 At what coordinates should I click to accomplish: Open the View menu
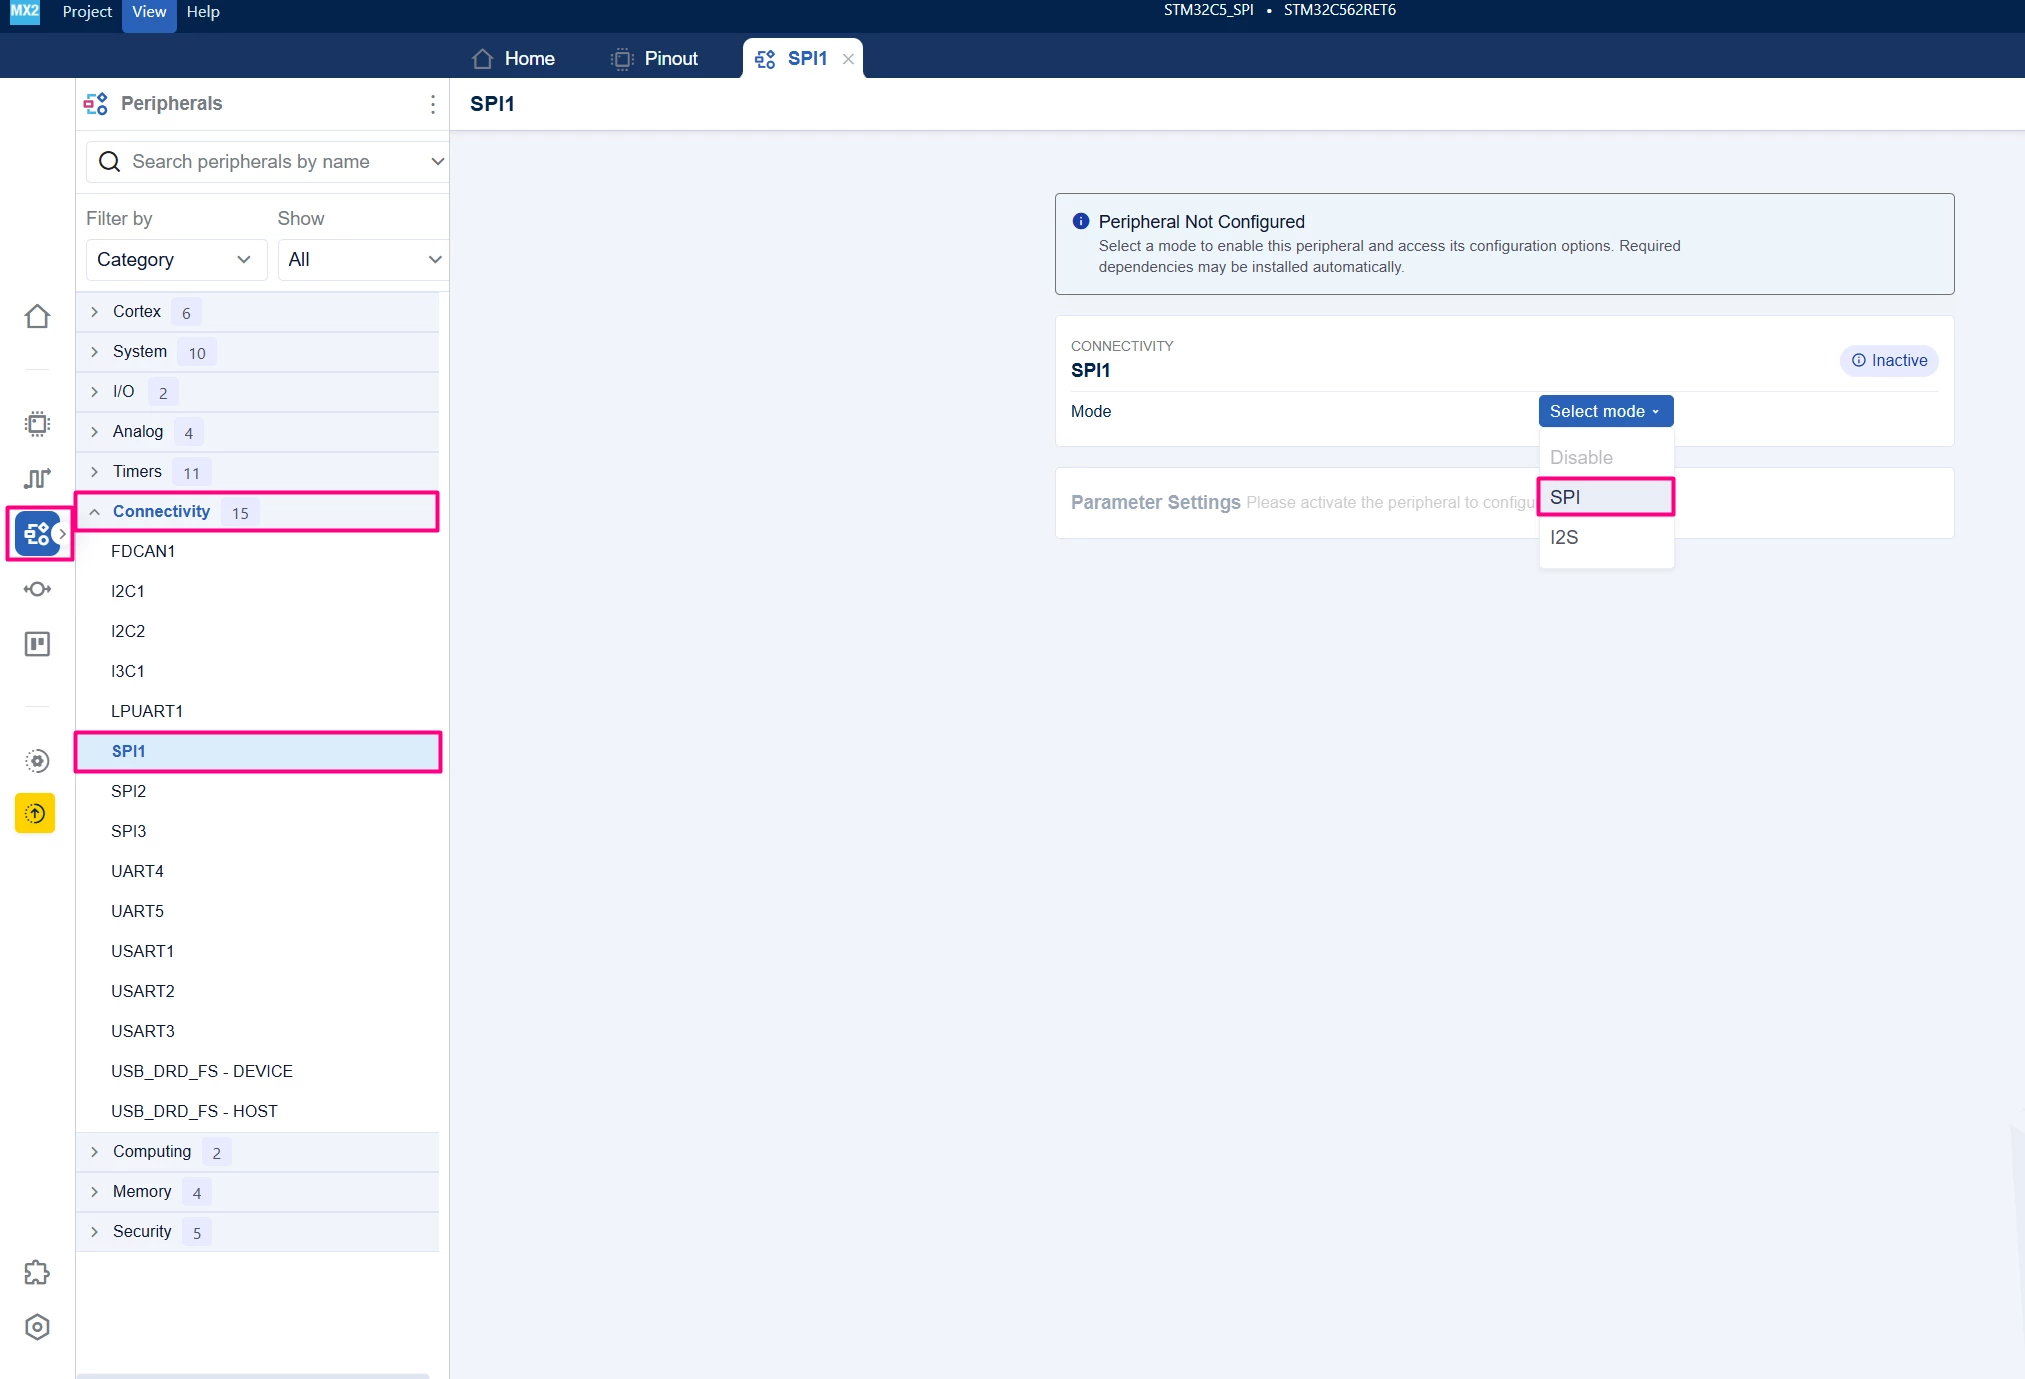tap(149, 12)
